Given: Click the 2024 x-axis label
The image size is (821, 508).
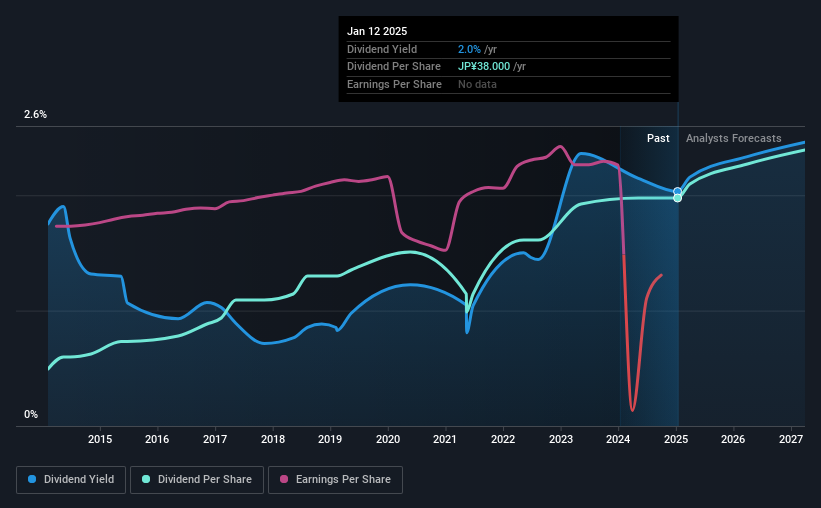Looking at the screenshot, I should 618,439.
